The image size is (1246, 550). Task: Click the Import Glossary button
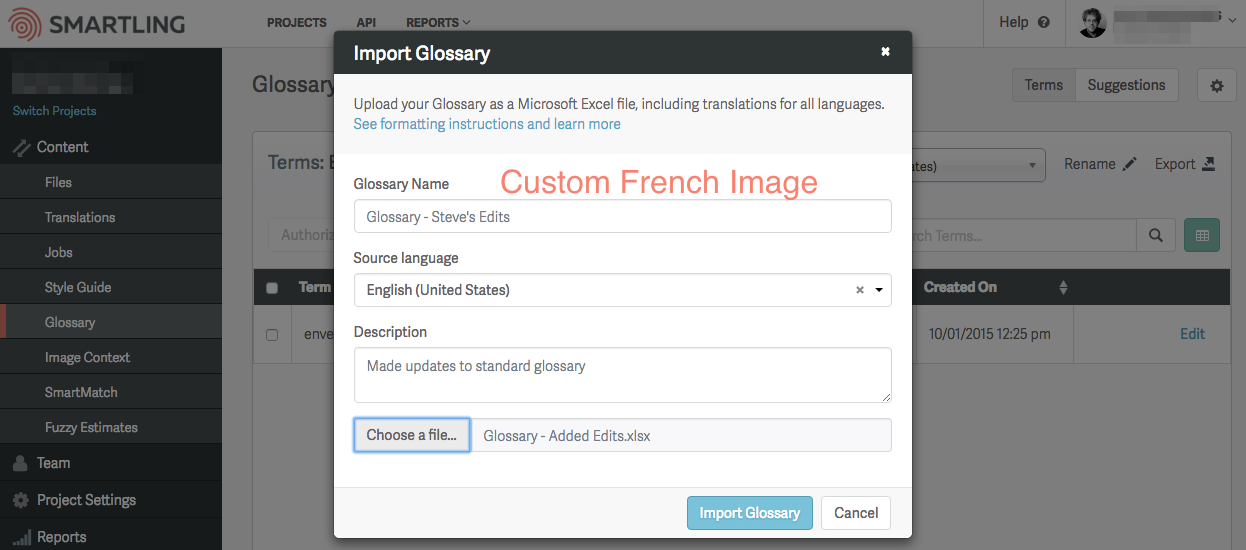tap(750, 513)
